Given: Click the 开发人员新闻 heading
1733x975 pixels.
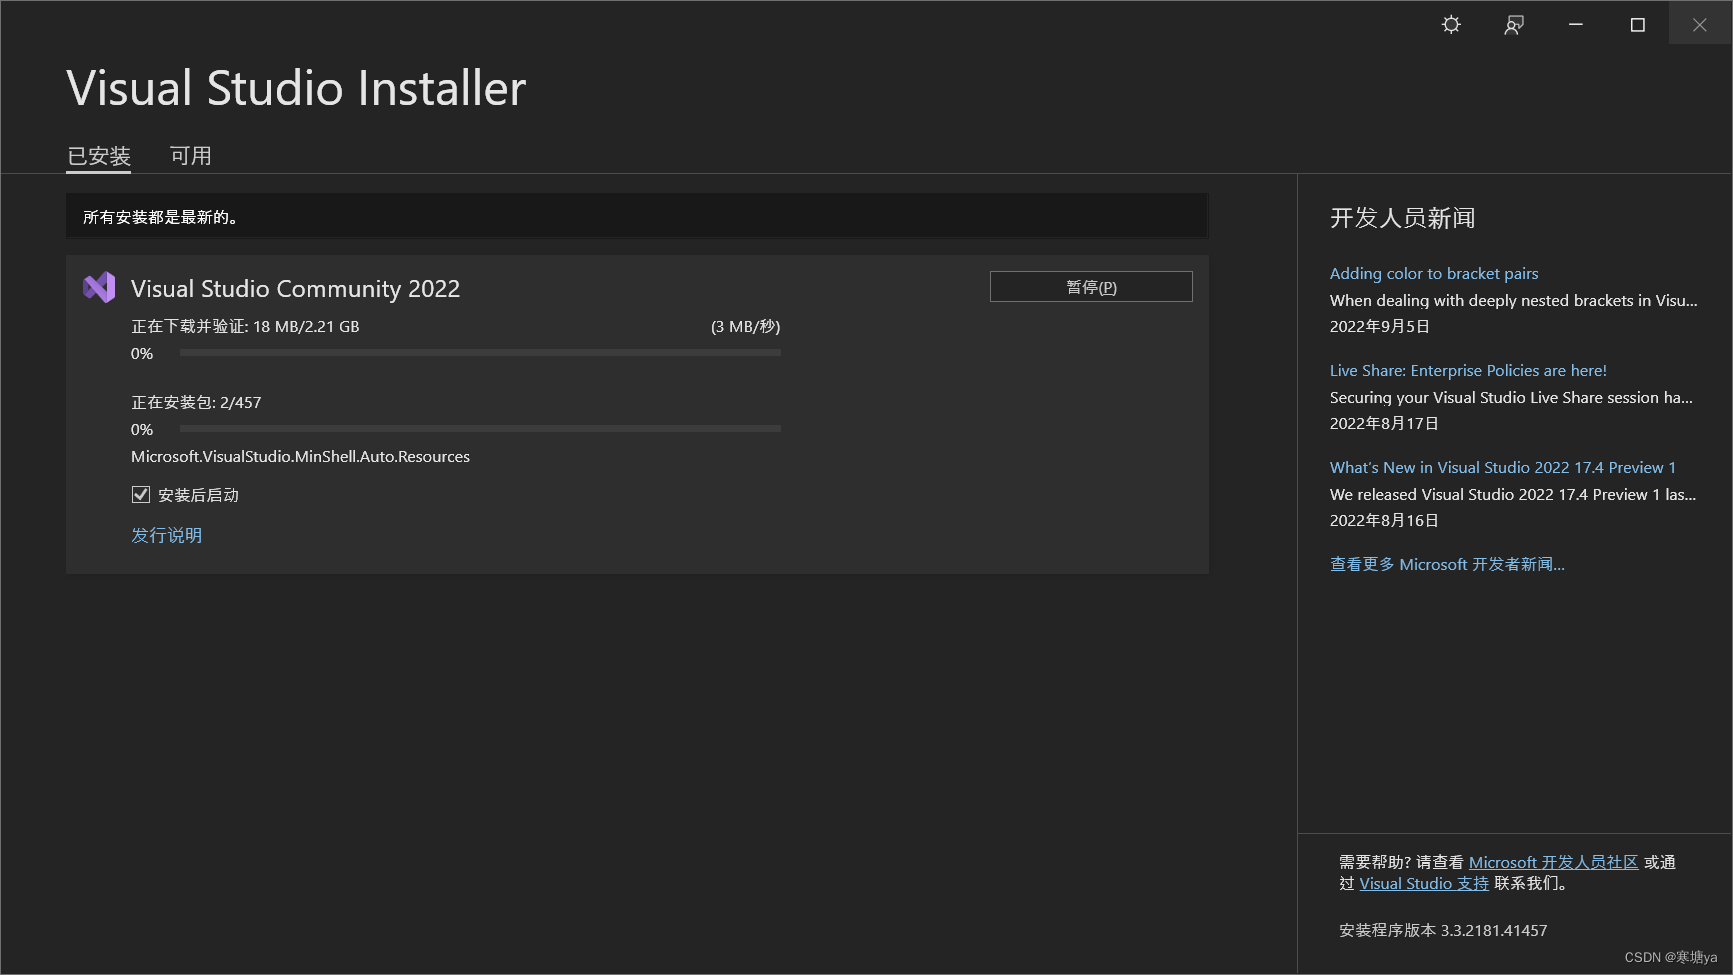Looking at the screenshot, I should [1402, 218].
